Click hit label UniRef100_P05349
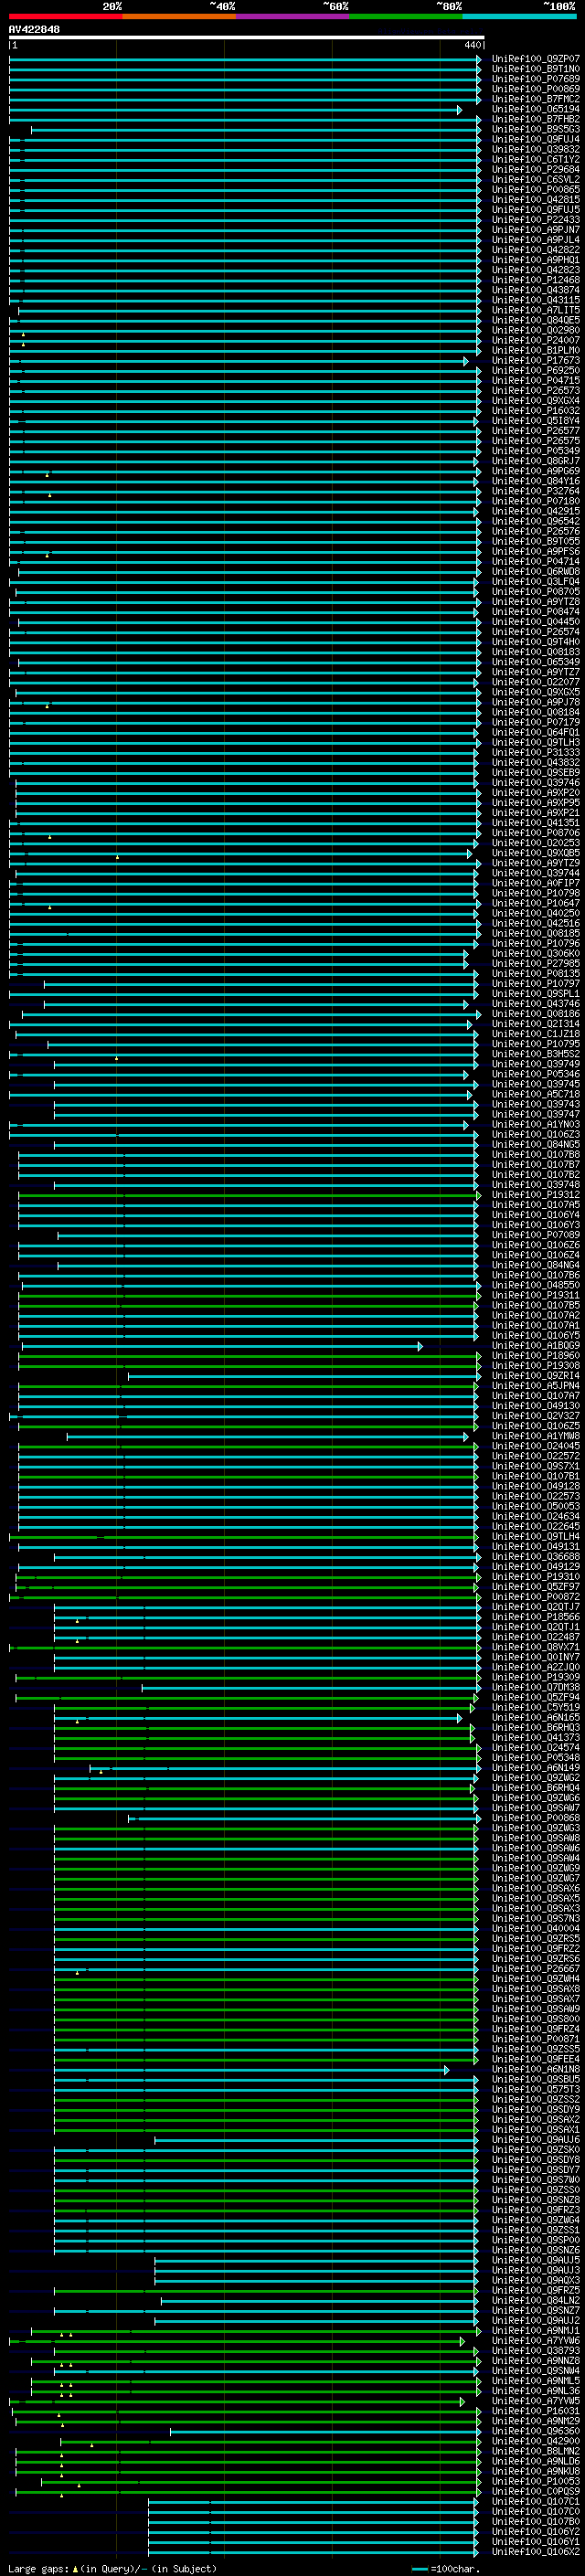Image resolution: width=585 pixels, height=2576 pixels. pos(536,451)
